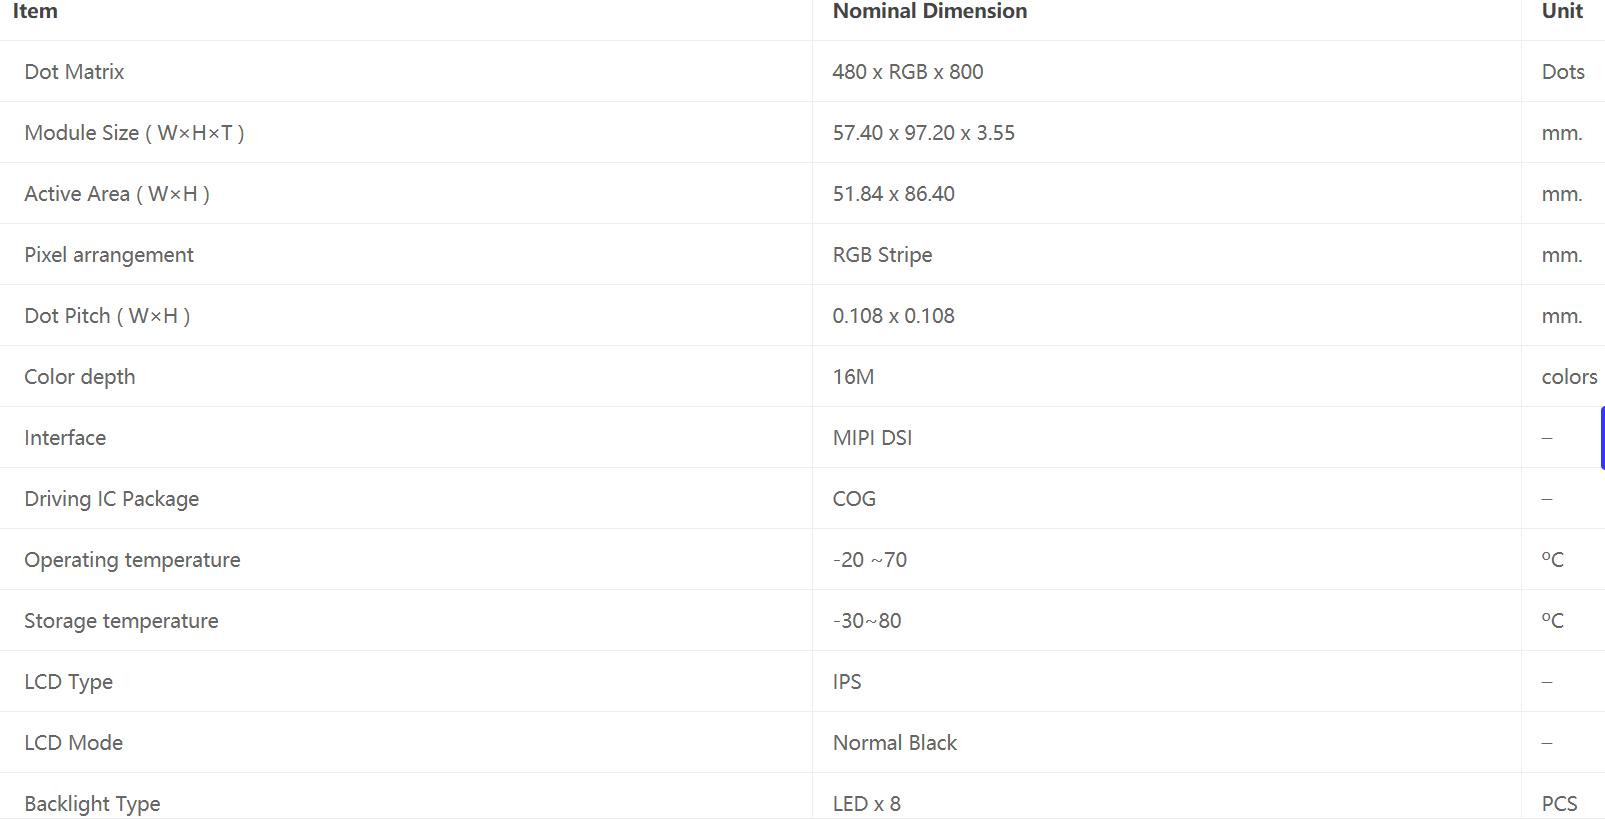
Task: Click the IPS LCD Type value
Action: 847,682
